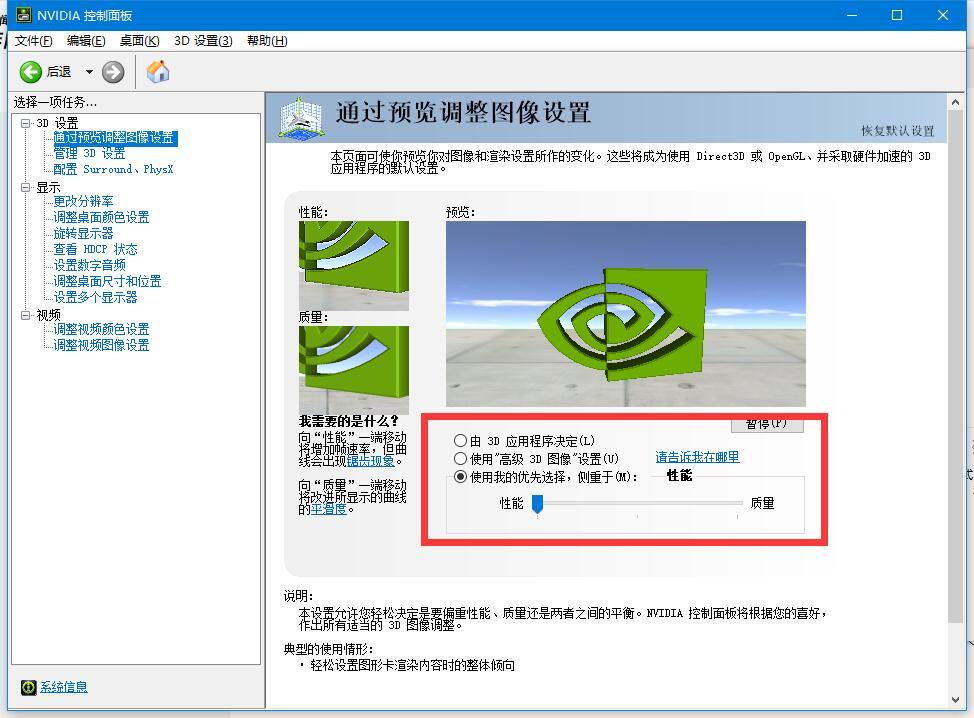974x718 pixels.
Task: Enable the "使用我的优先选择" option
Action: (461, 477)
